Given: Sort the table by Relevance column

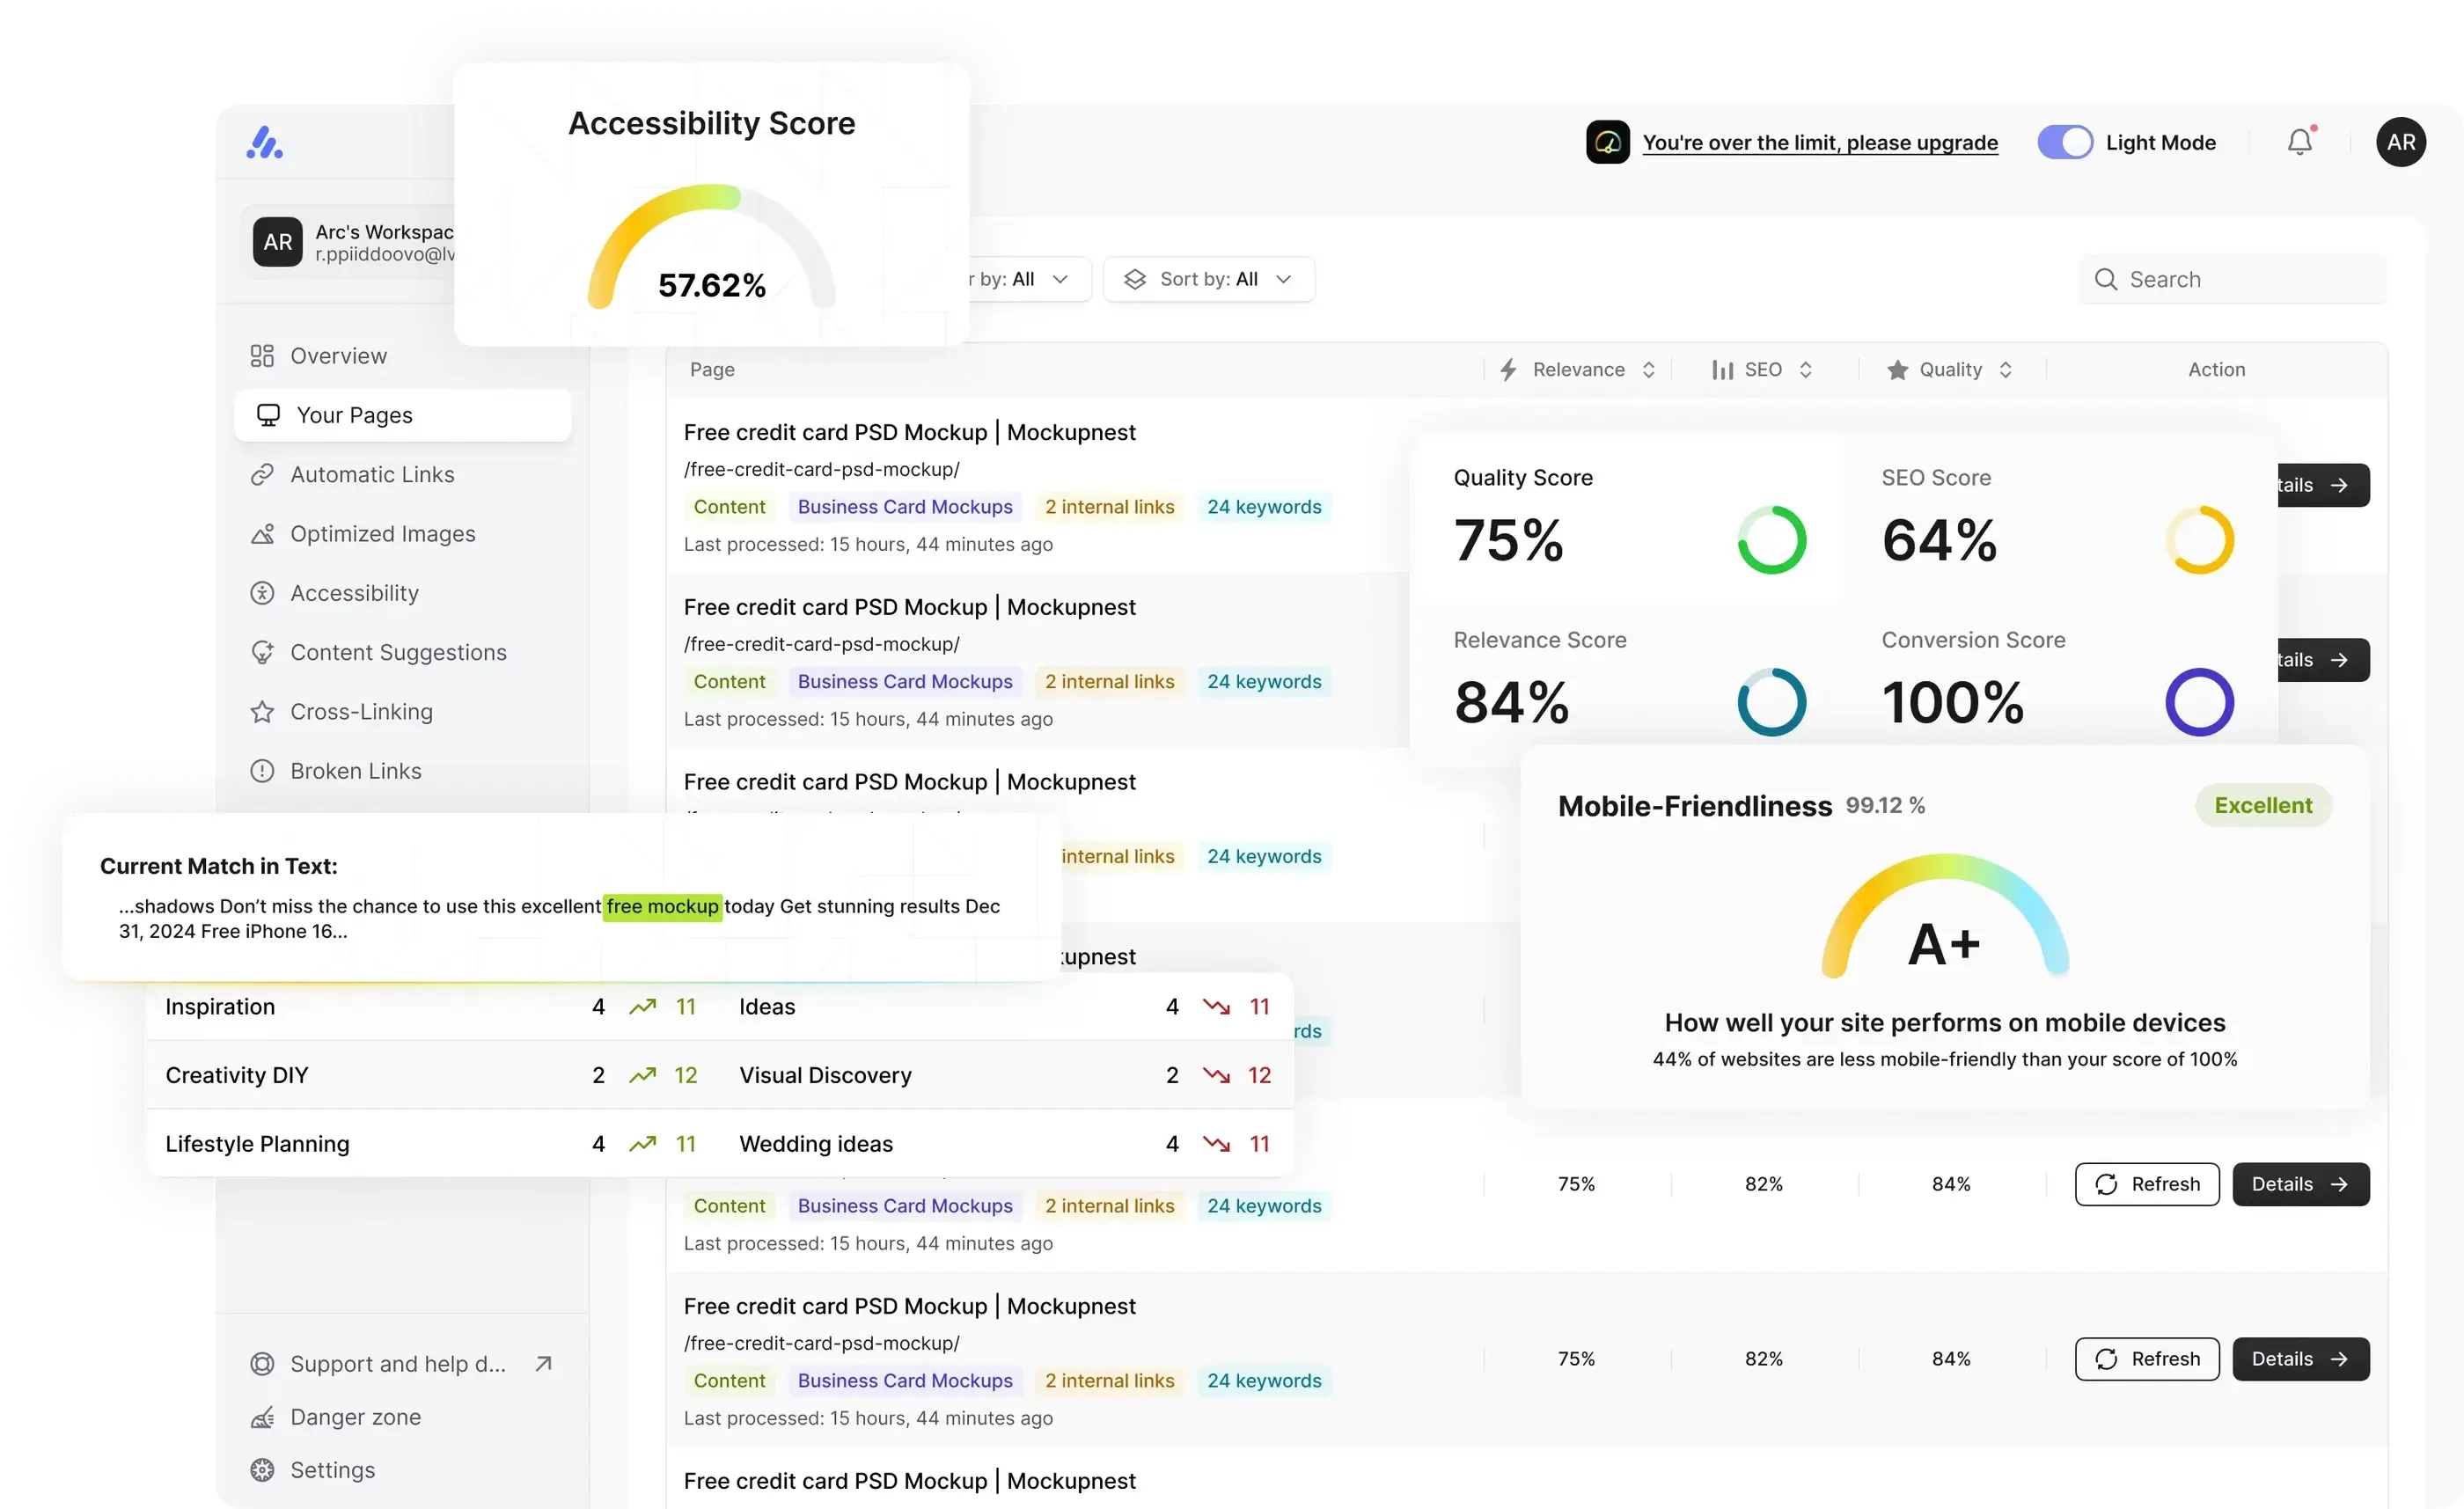Looking at the screenshot, I should pyautogui.click(x=1578, y=370).
